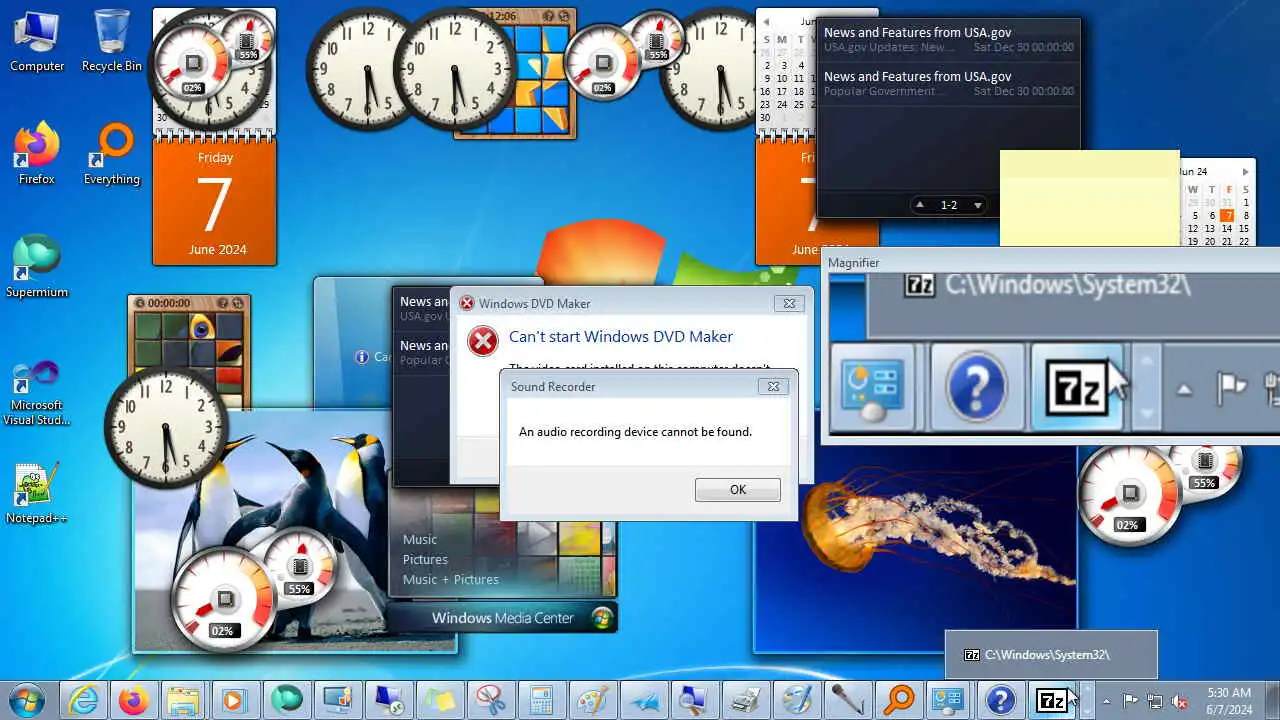The image size is (1280, 720).
Task: Open Calculator from the taskbar
Action: coord(541,701)
